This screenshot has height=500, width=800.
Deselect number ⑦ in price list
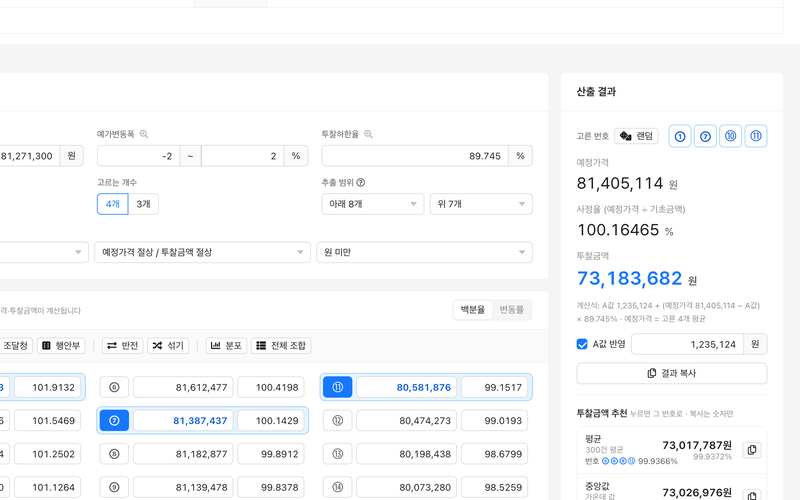(x=114, y=420)
